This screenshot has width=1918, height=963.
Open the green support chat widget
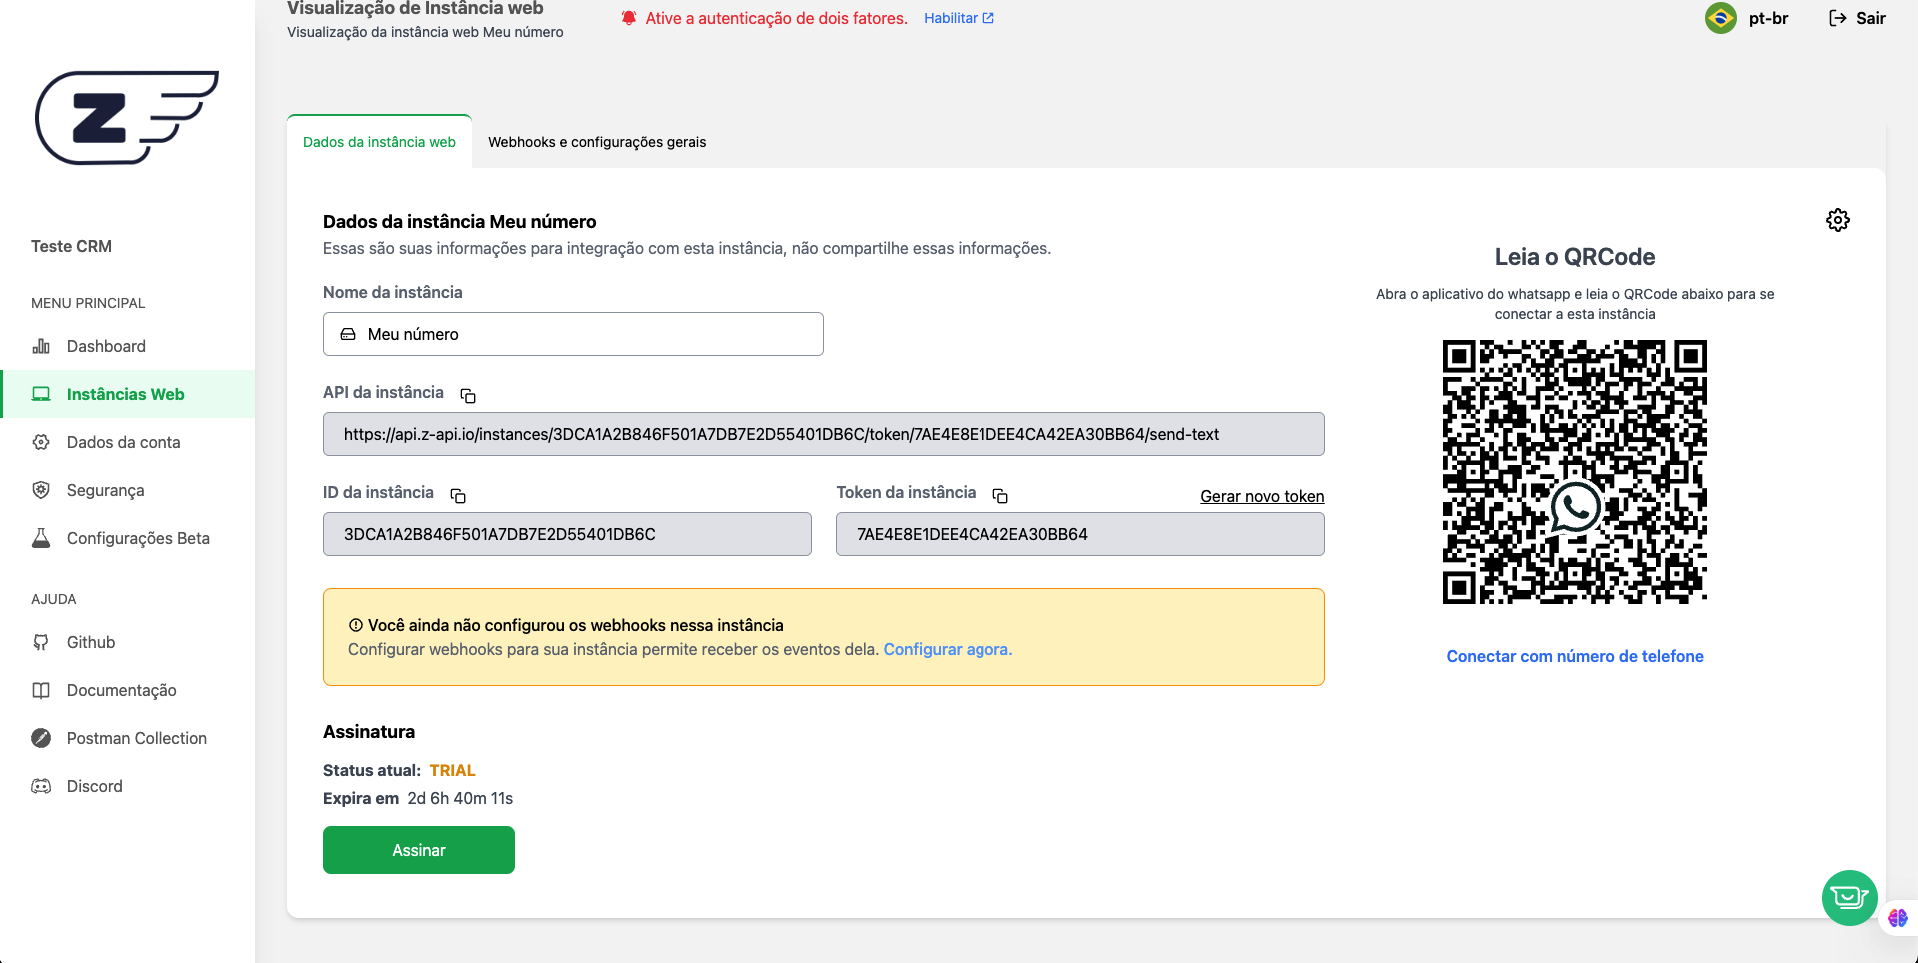1850,898
